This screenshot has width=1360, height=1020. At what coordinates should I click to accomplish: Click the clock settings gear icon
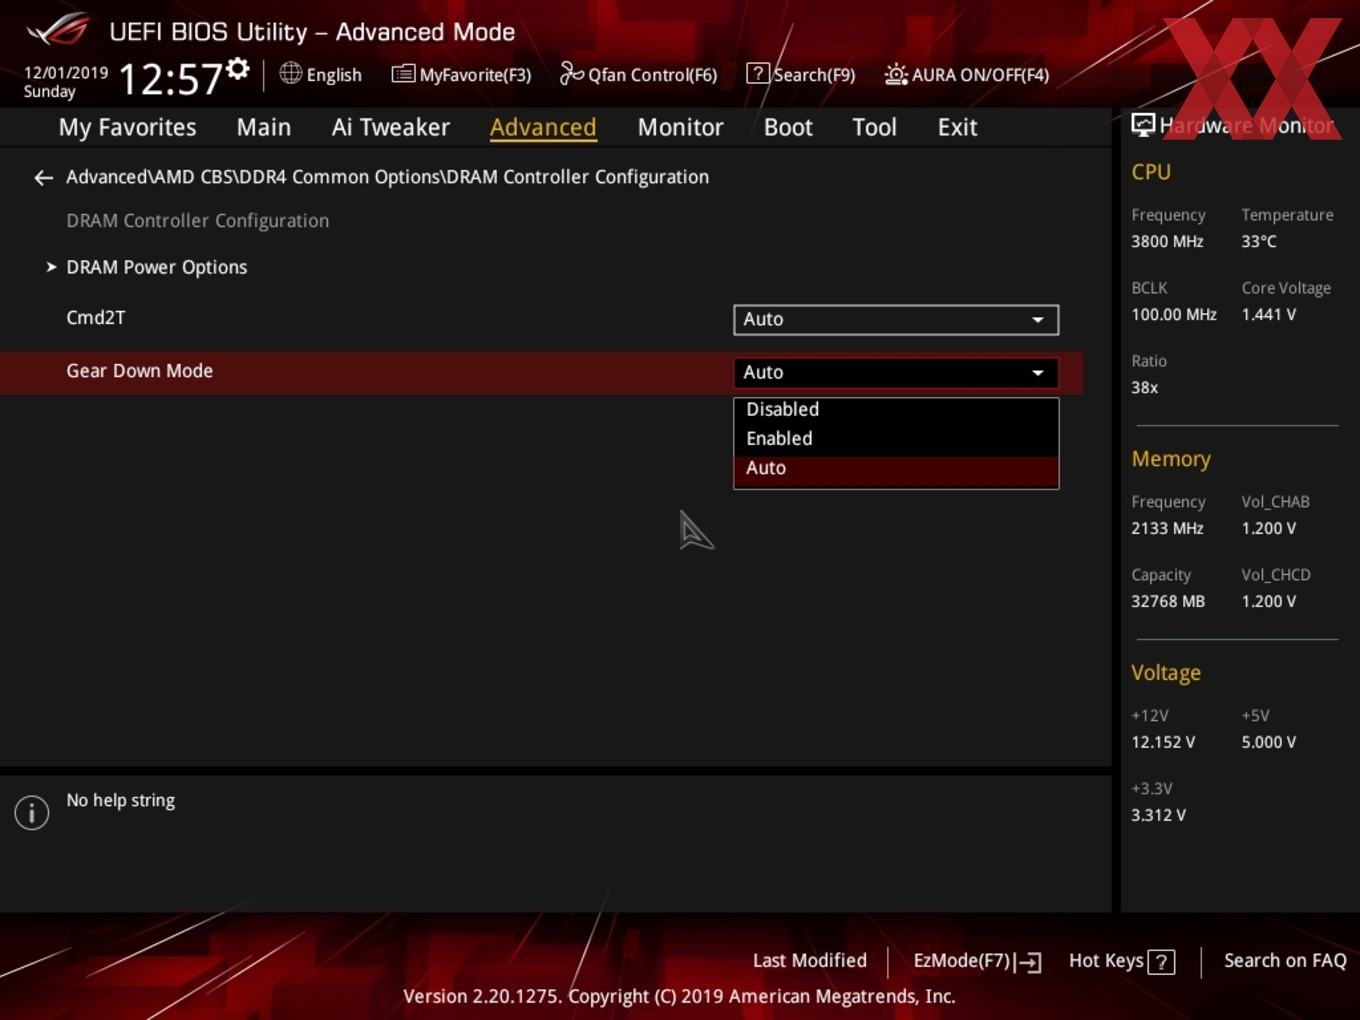tap(238, 68)
